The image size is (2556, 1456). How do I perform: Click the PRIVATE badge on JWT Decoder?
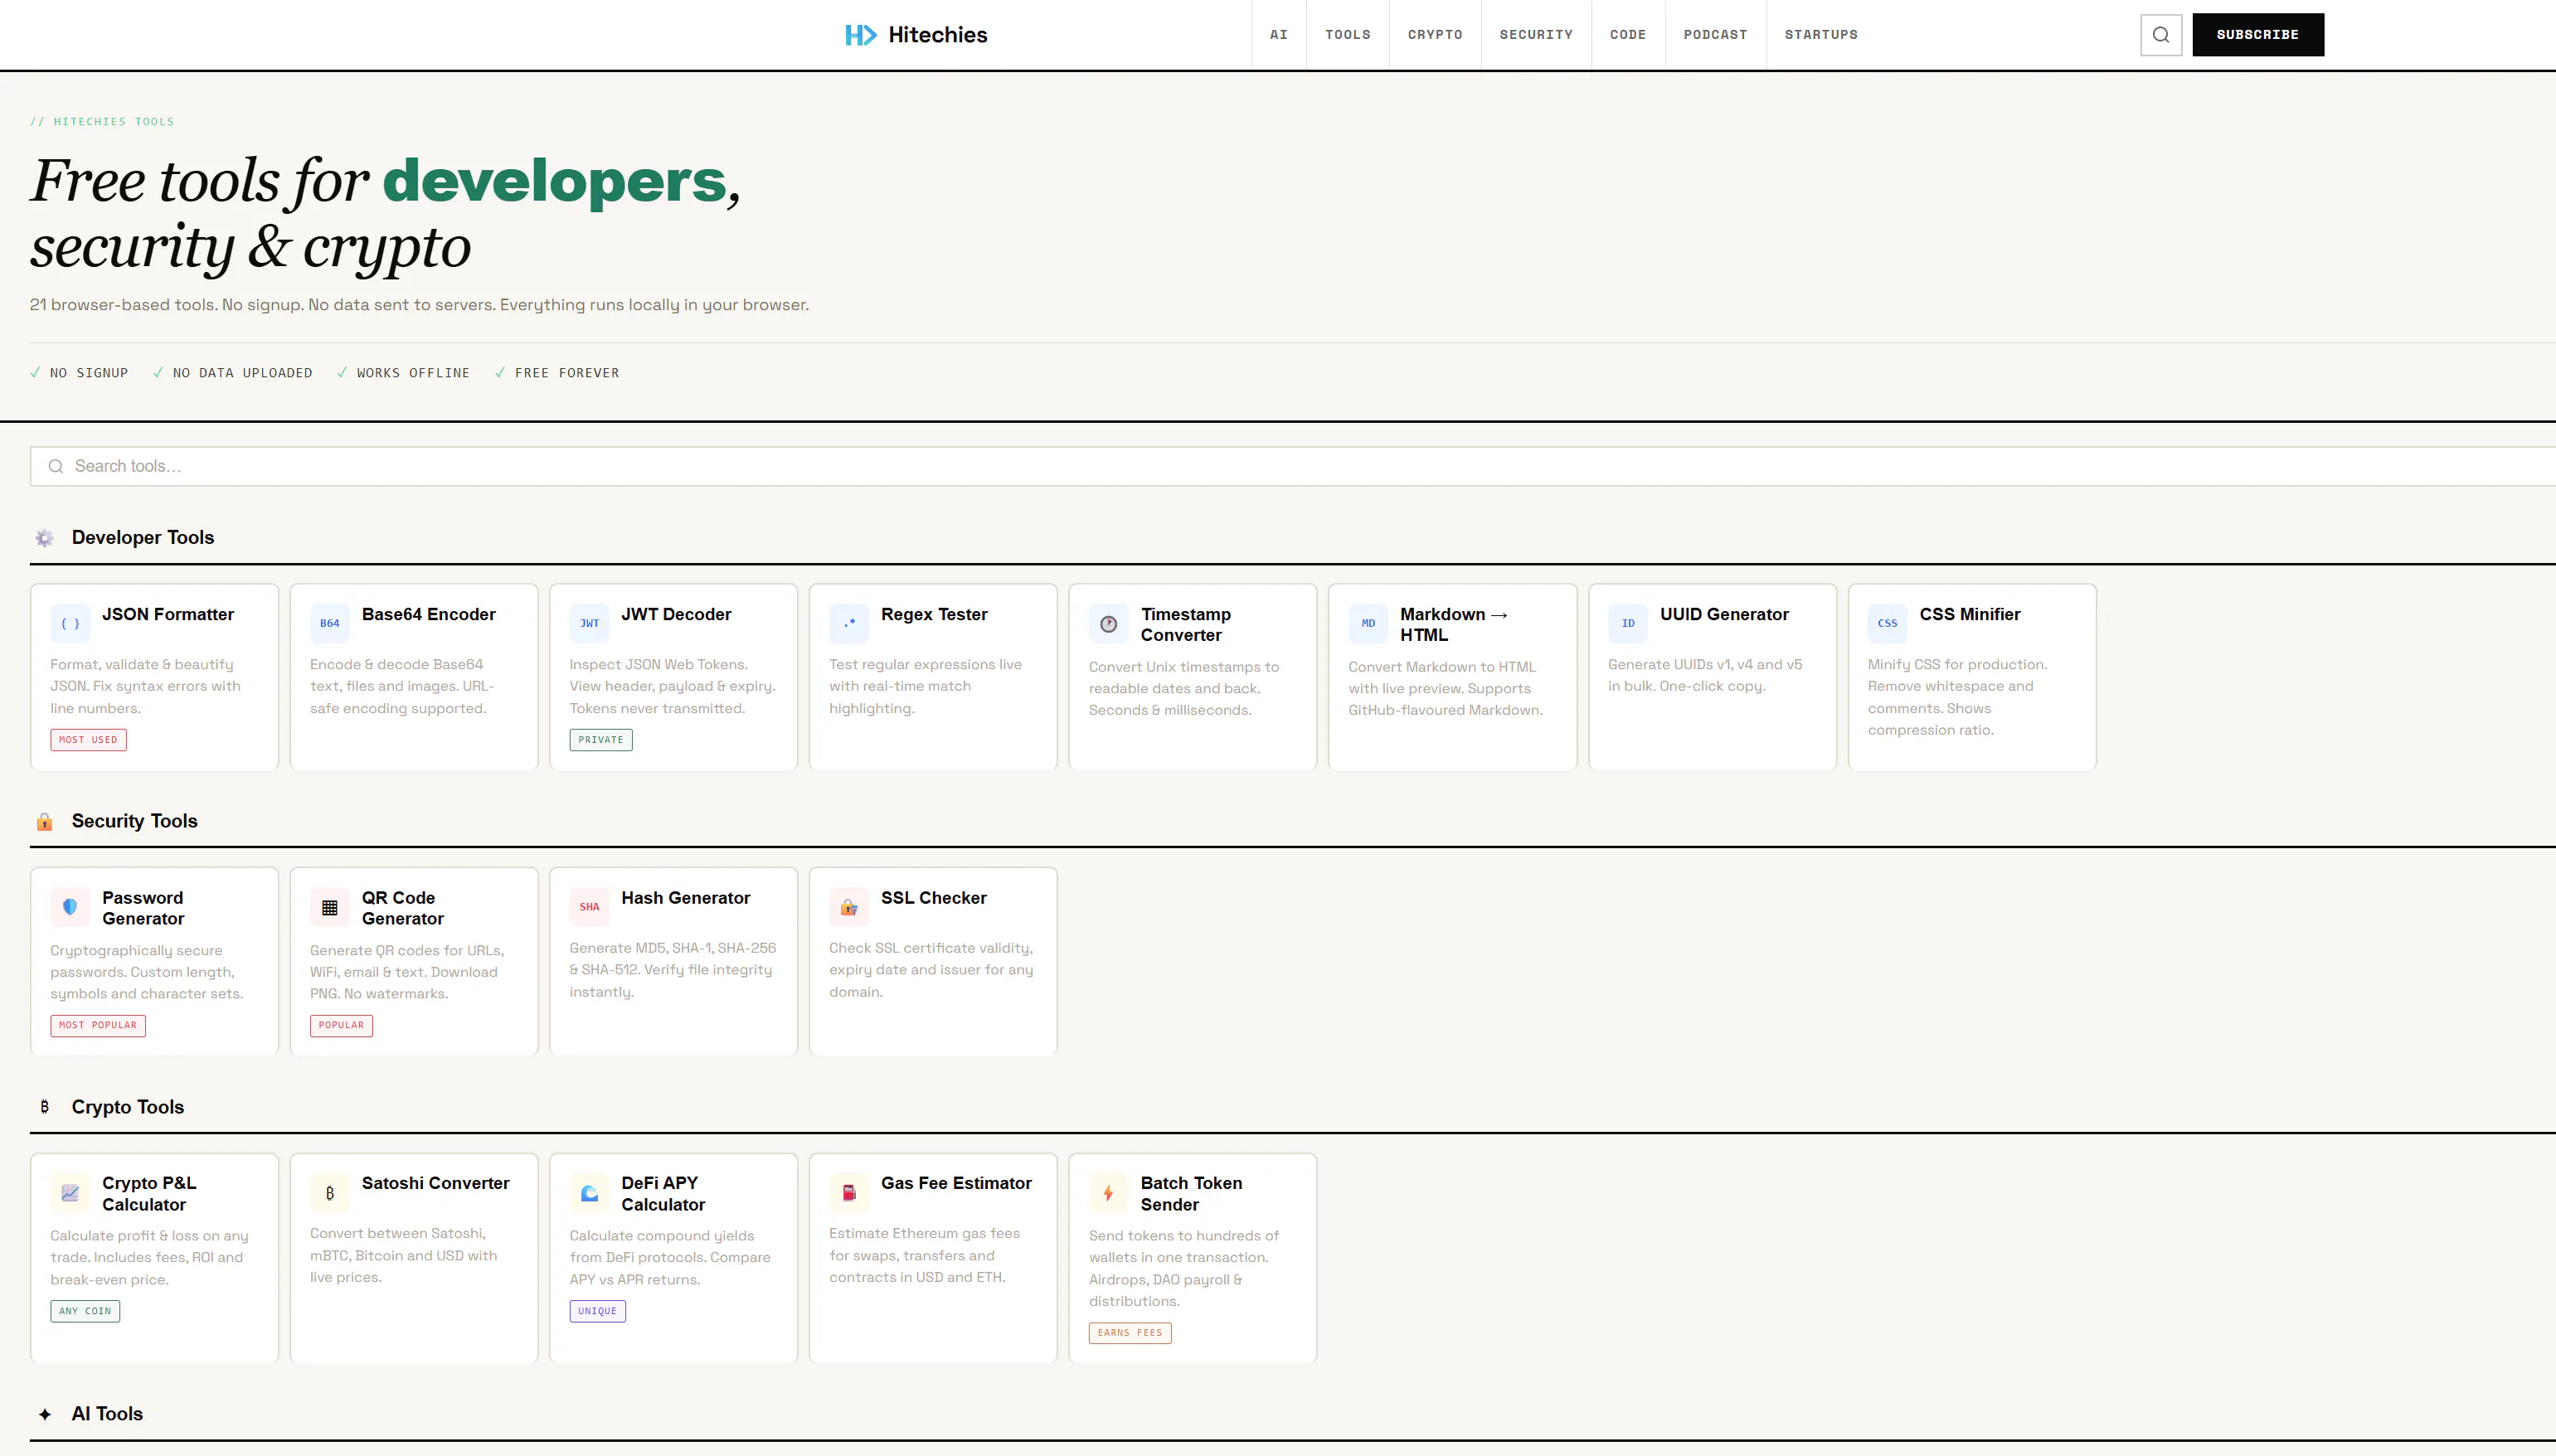pyautogui.click(x=601, y=740)
